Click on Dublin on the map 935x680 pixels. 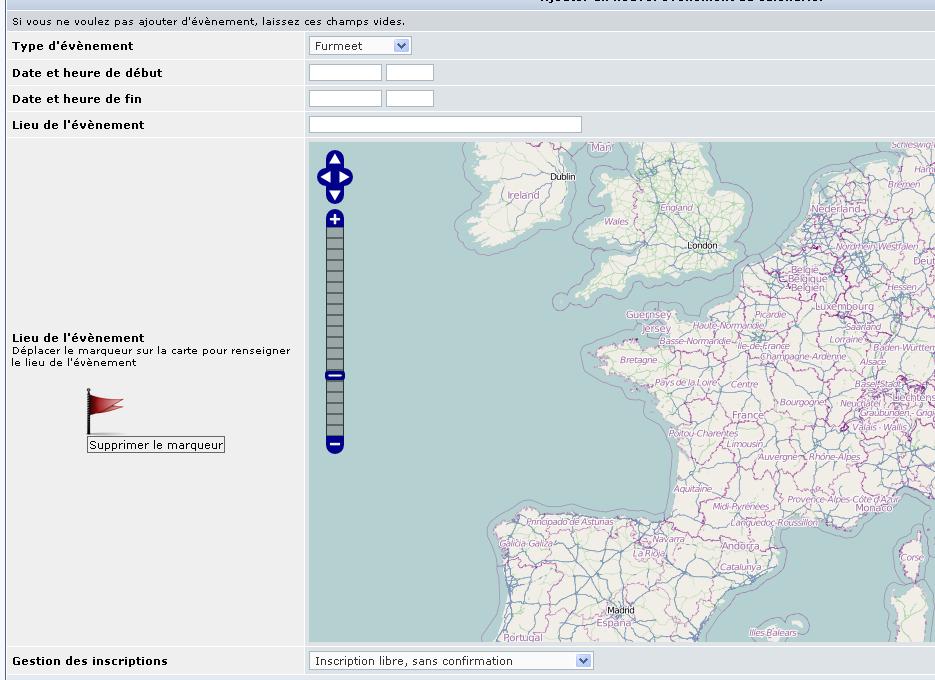click(563, 177)
